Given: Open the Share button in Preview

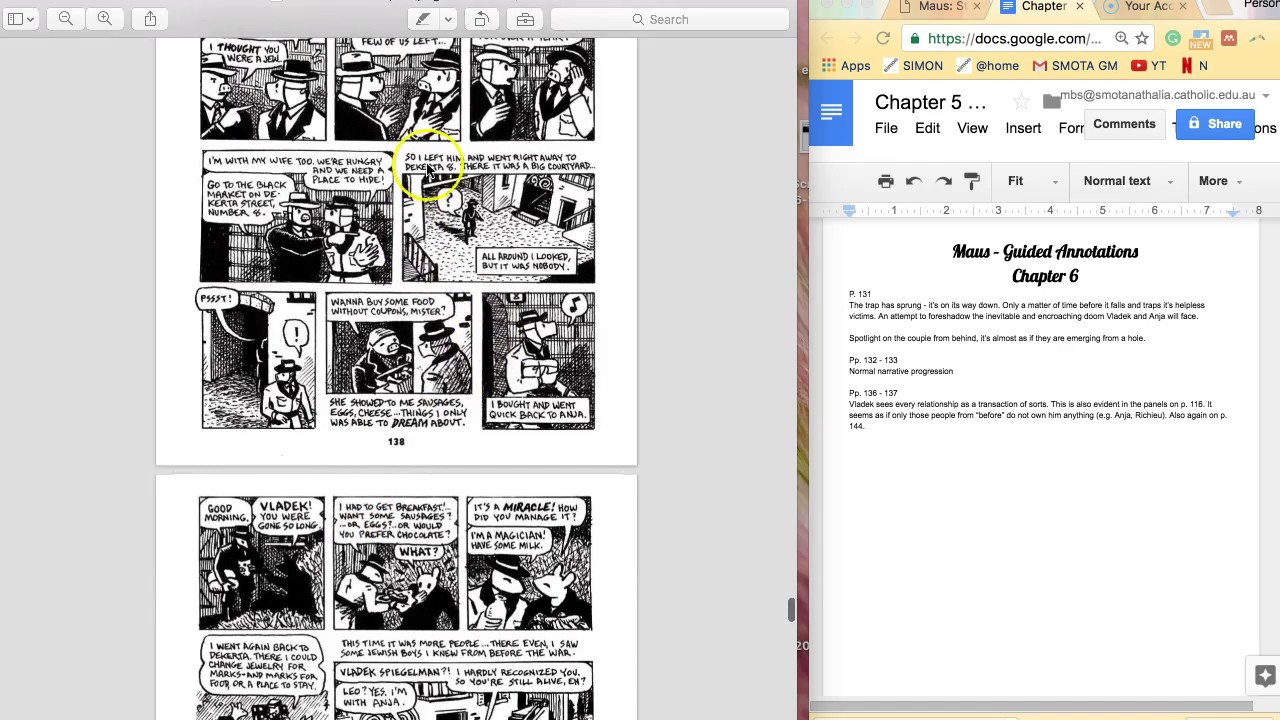Looking at the screenshot, I should point(150,19).
